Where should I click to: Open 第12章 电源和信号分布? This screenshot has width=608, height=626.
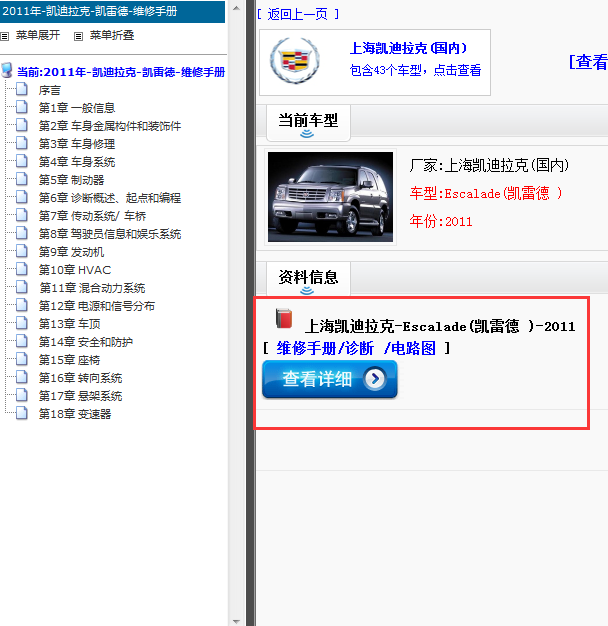click(x=97, y=306)
